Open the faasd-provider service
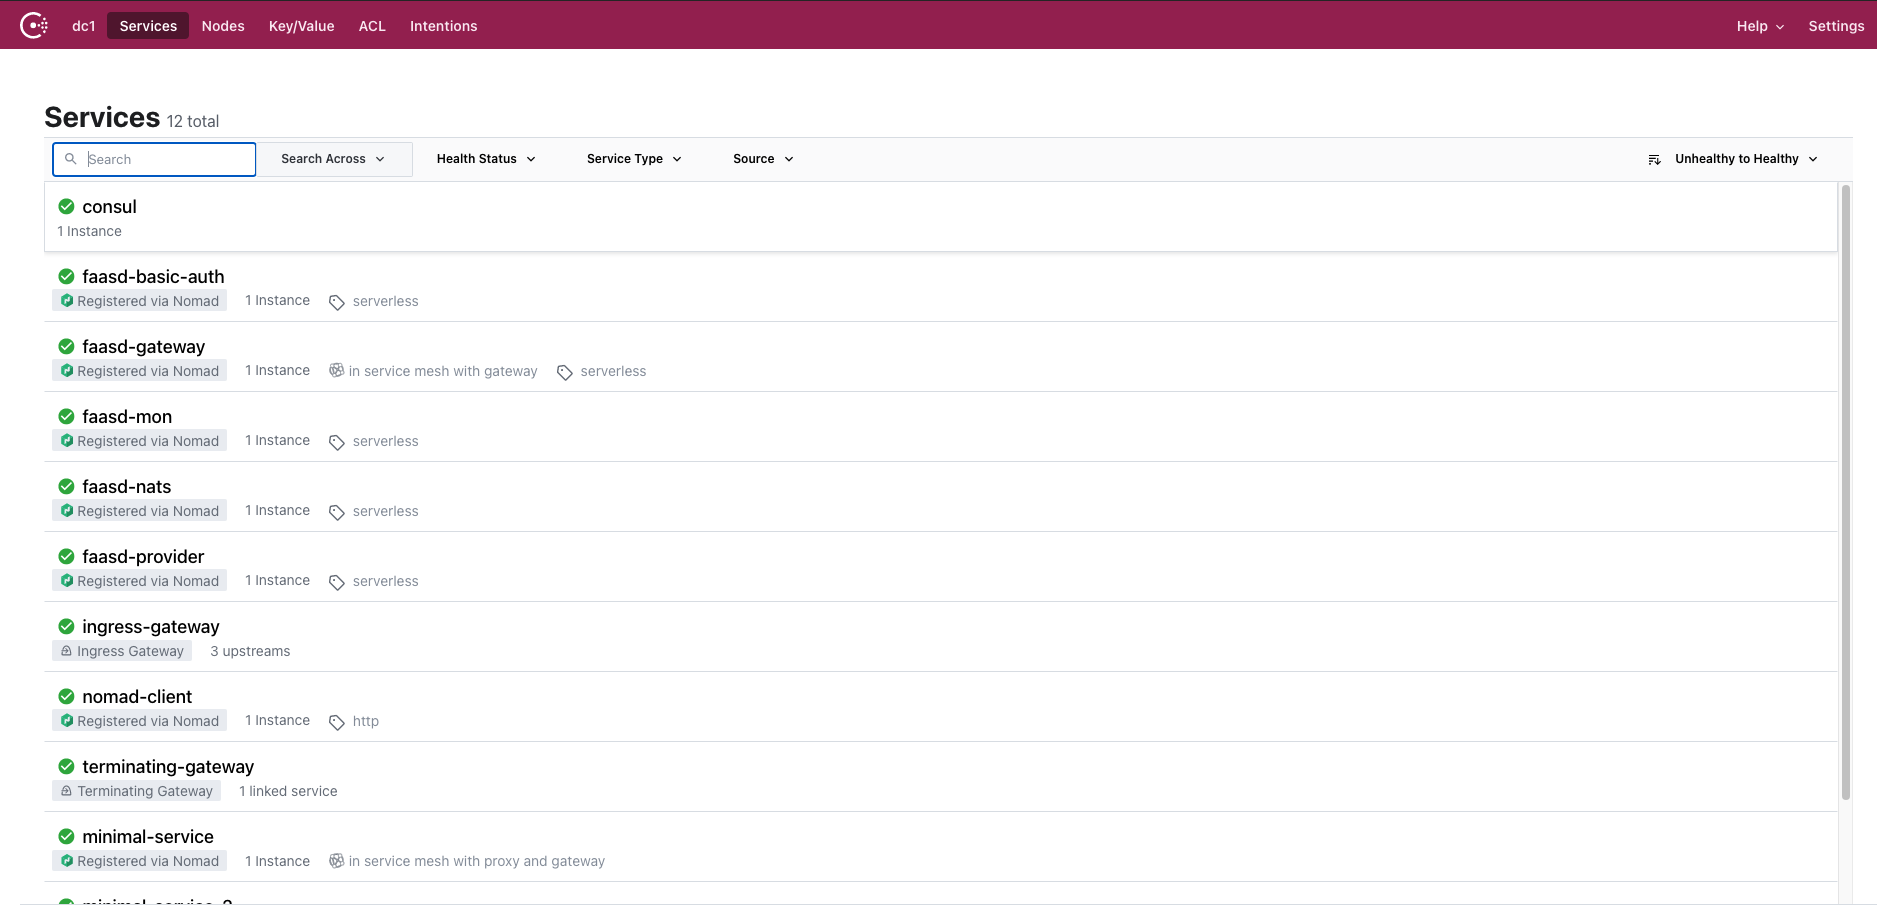Viewport: 1877px width, 914px height. click(143, 557)
